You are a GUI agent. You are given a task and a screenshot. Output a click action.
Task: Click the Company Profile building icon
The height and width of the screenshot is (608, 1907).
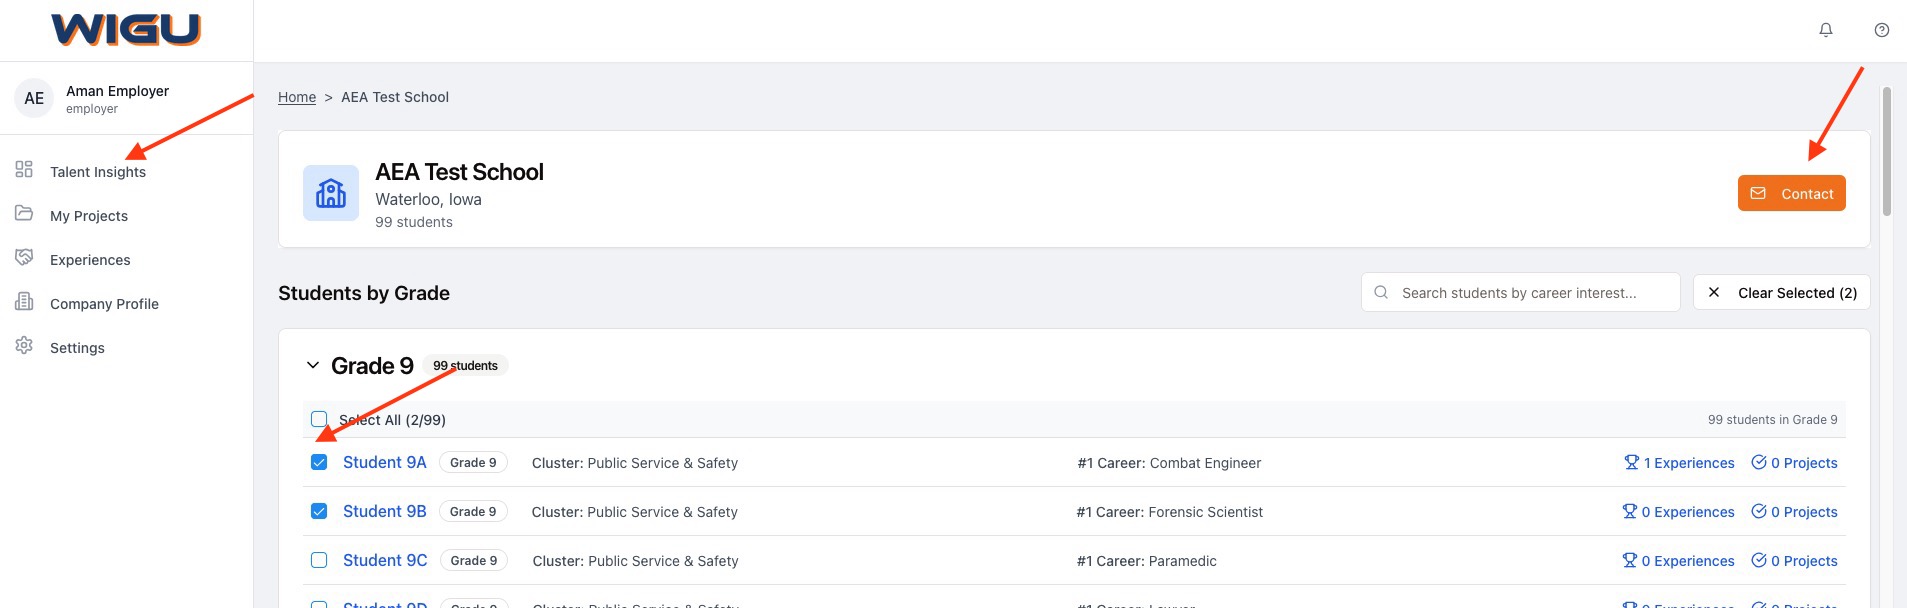click(24, 302)
